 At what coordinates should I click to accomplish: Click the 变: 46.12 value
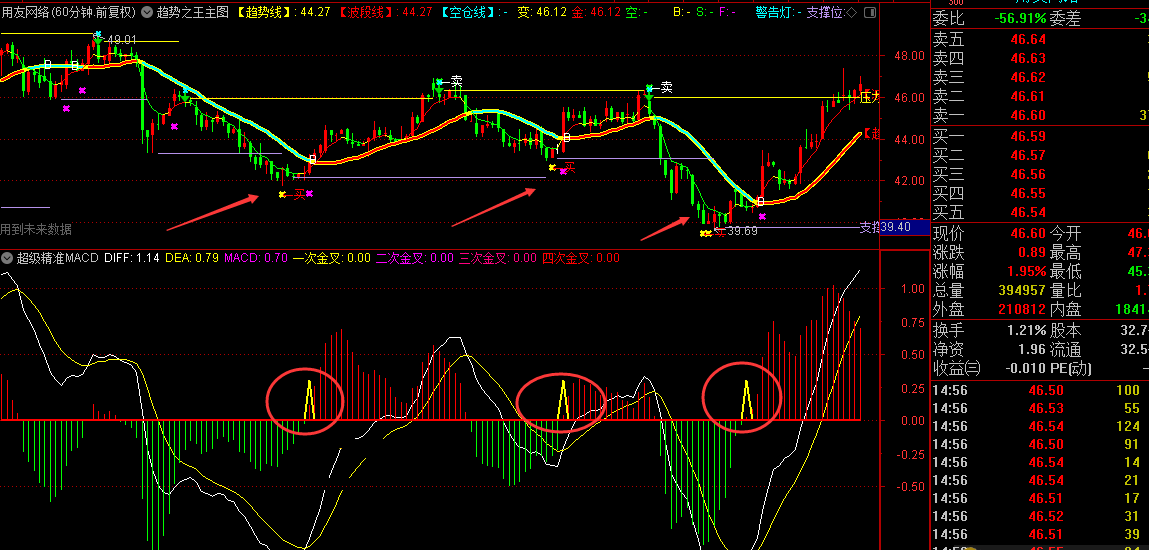(x=543, y=12)
